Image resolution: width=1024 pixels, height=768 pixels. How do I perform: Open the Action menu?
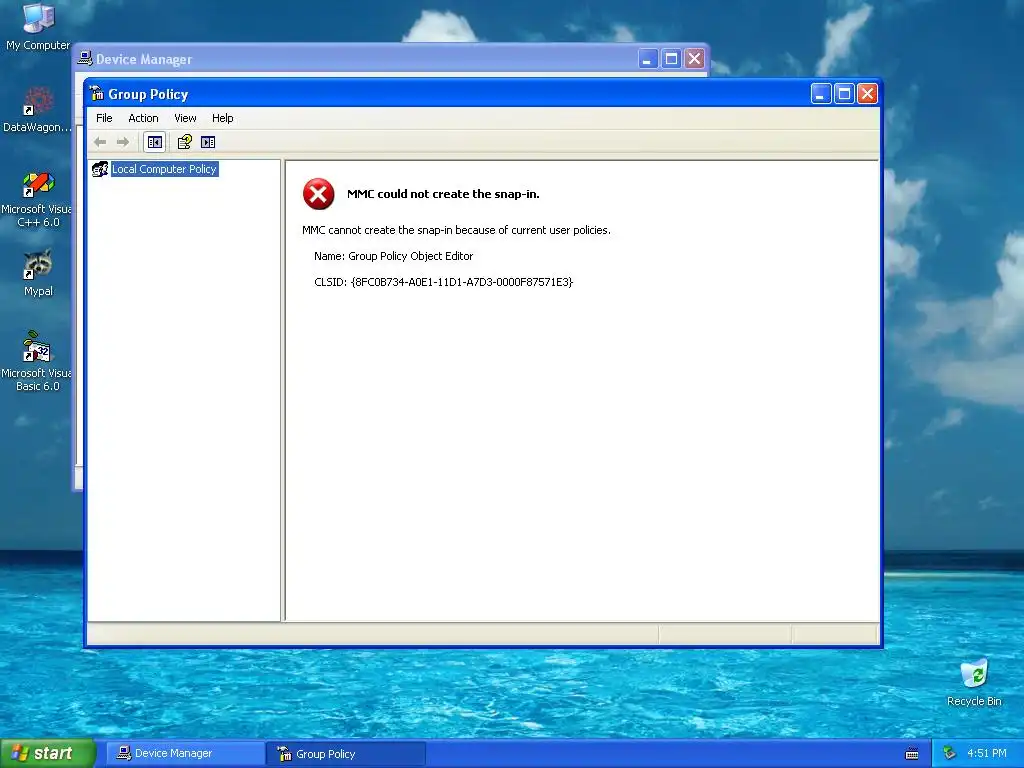tap(143, 118)
